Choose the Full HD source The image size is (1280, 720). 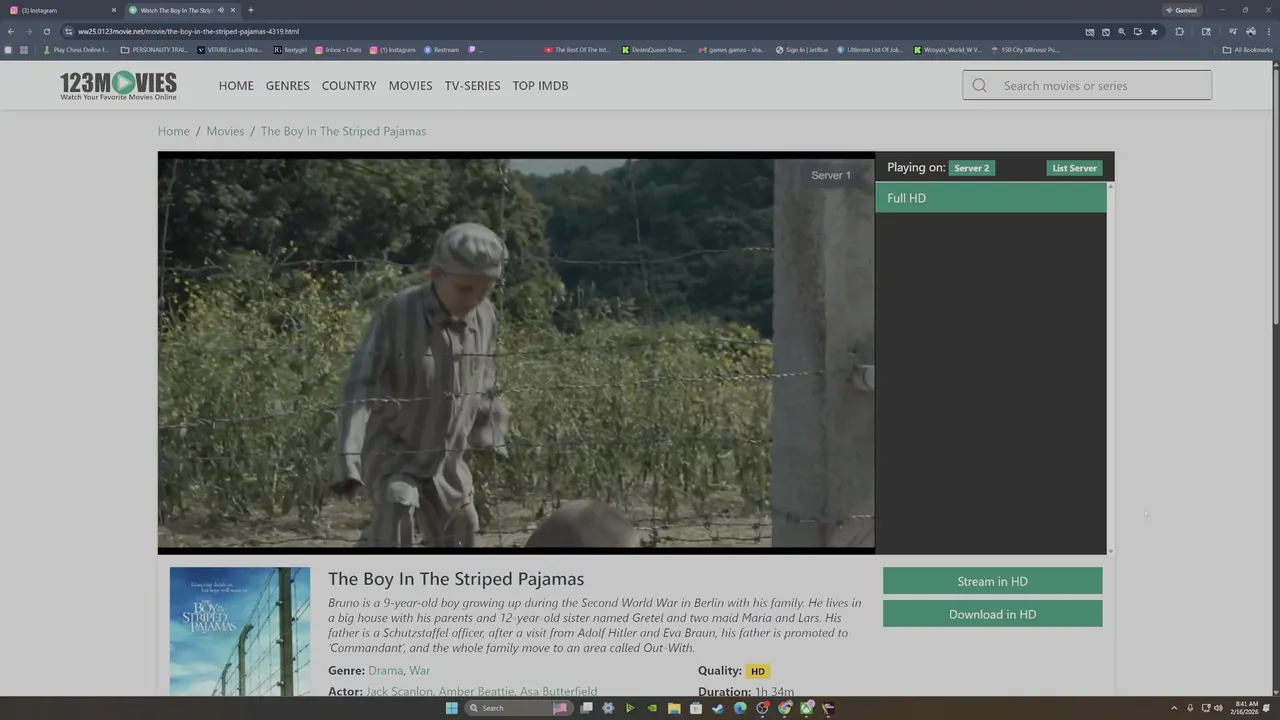pyautogui.click(x=991, y=198)
